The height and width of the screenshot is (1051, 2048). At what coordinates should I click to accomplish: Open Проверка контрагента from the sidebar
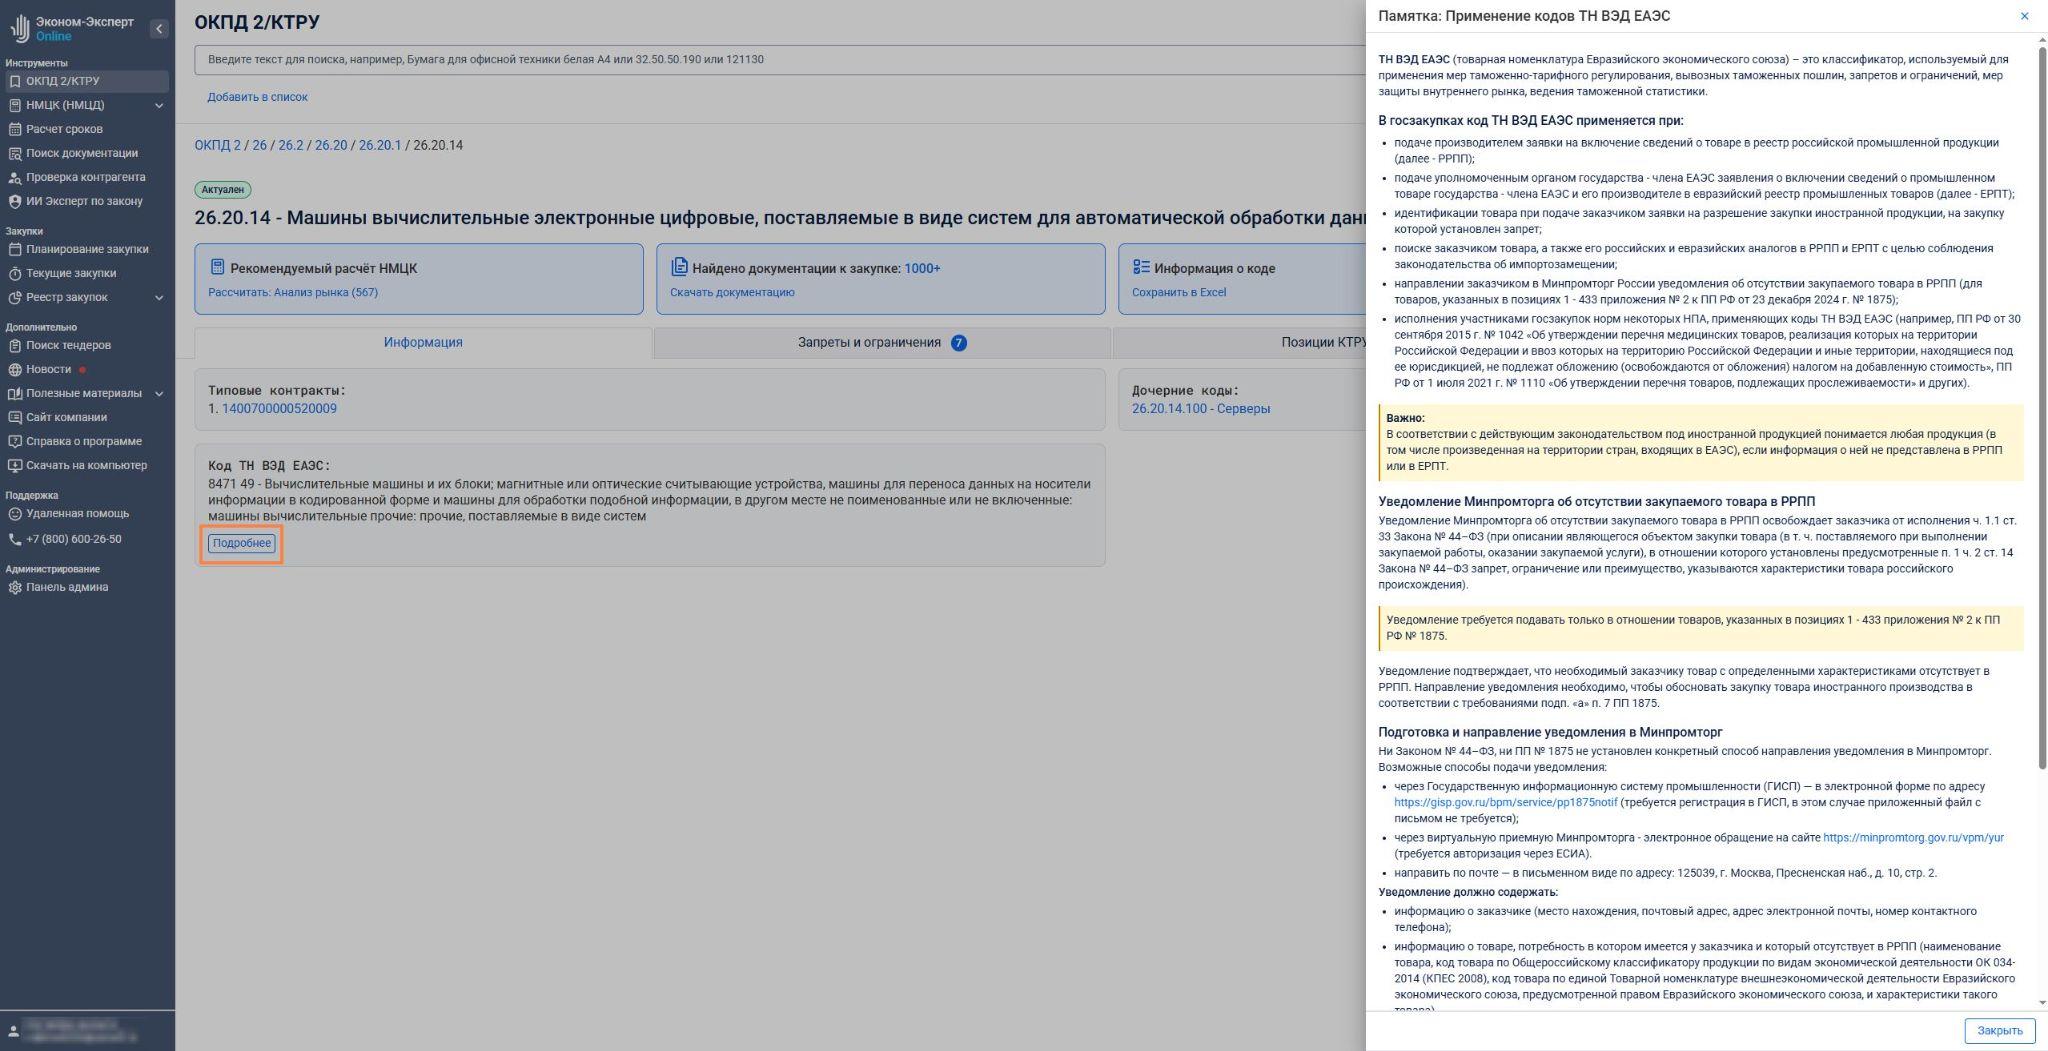(85, 177)
